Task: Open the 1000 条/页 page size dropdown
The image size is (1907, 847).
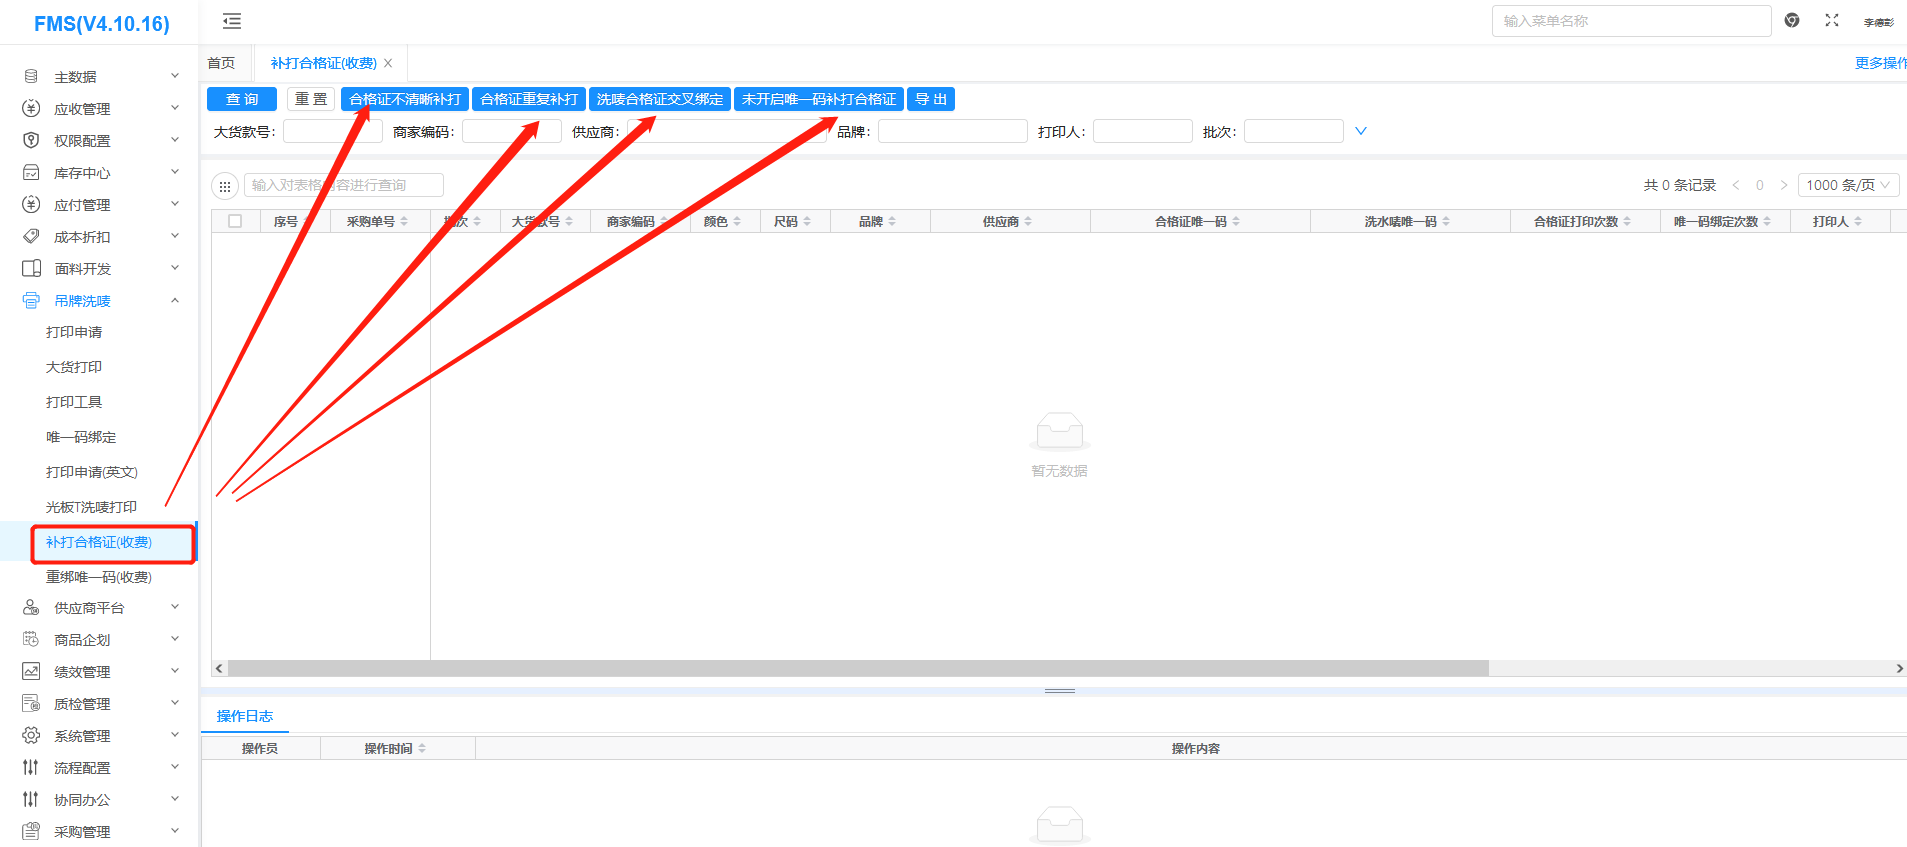Action: point(1847,185)
